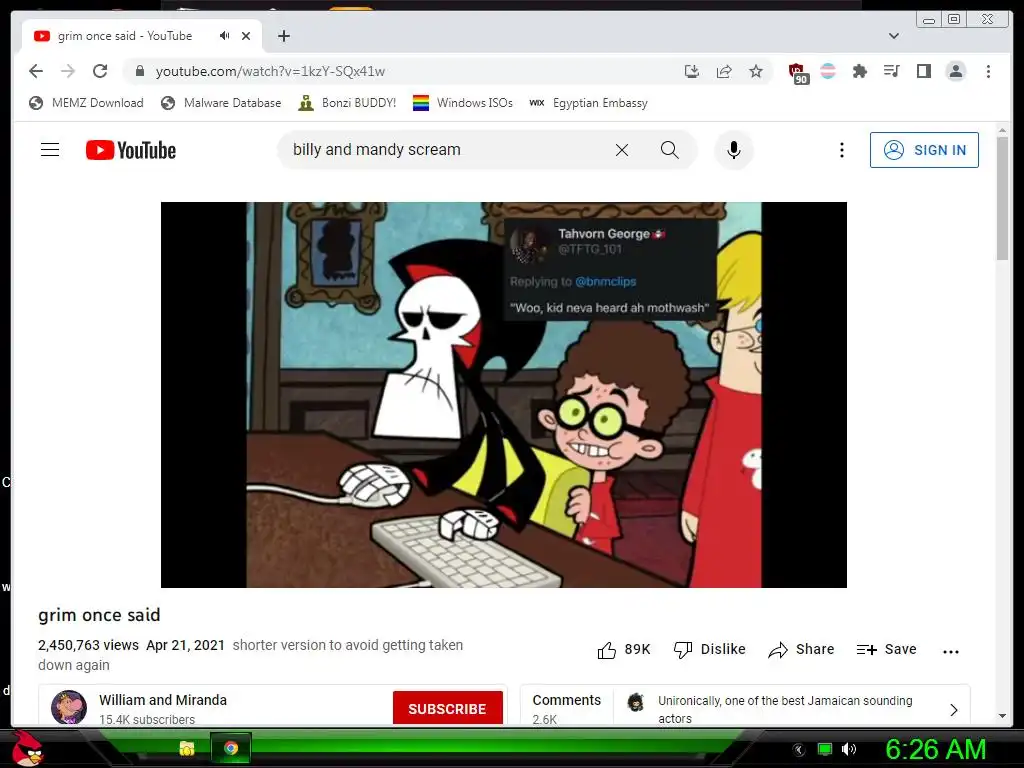Click the 6:26 AM clock
Screen dimensions: 1024x768
[935, 750]
